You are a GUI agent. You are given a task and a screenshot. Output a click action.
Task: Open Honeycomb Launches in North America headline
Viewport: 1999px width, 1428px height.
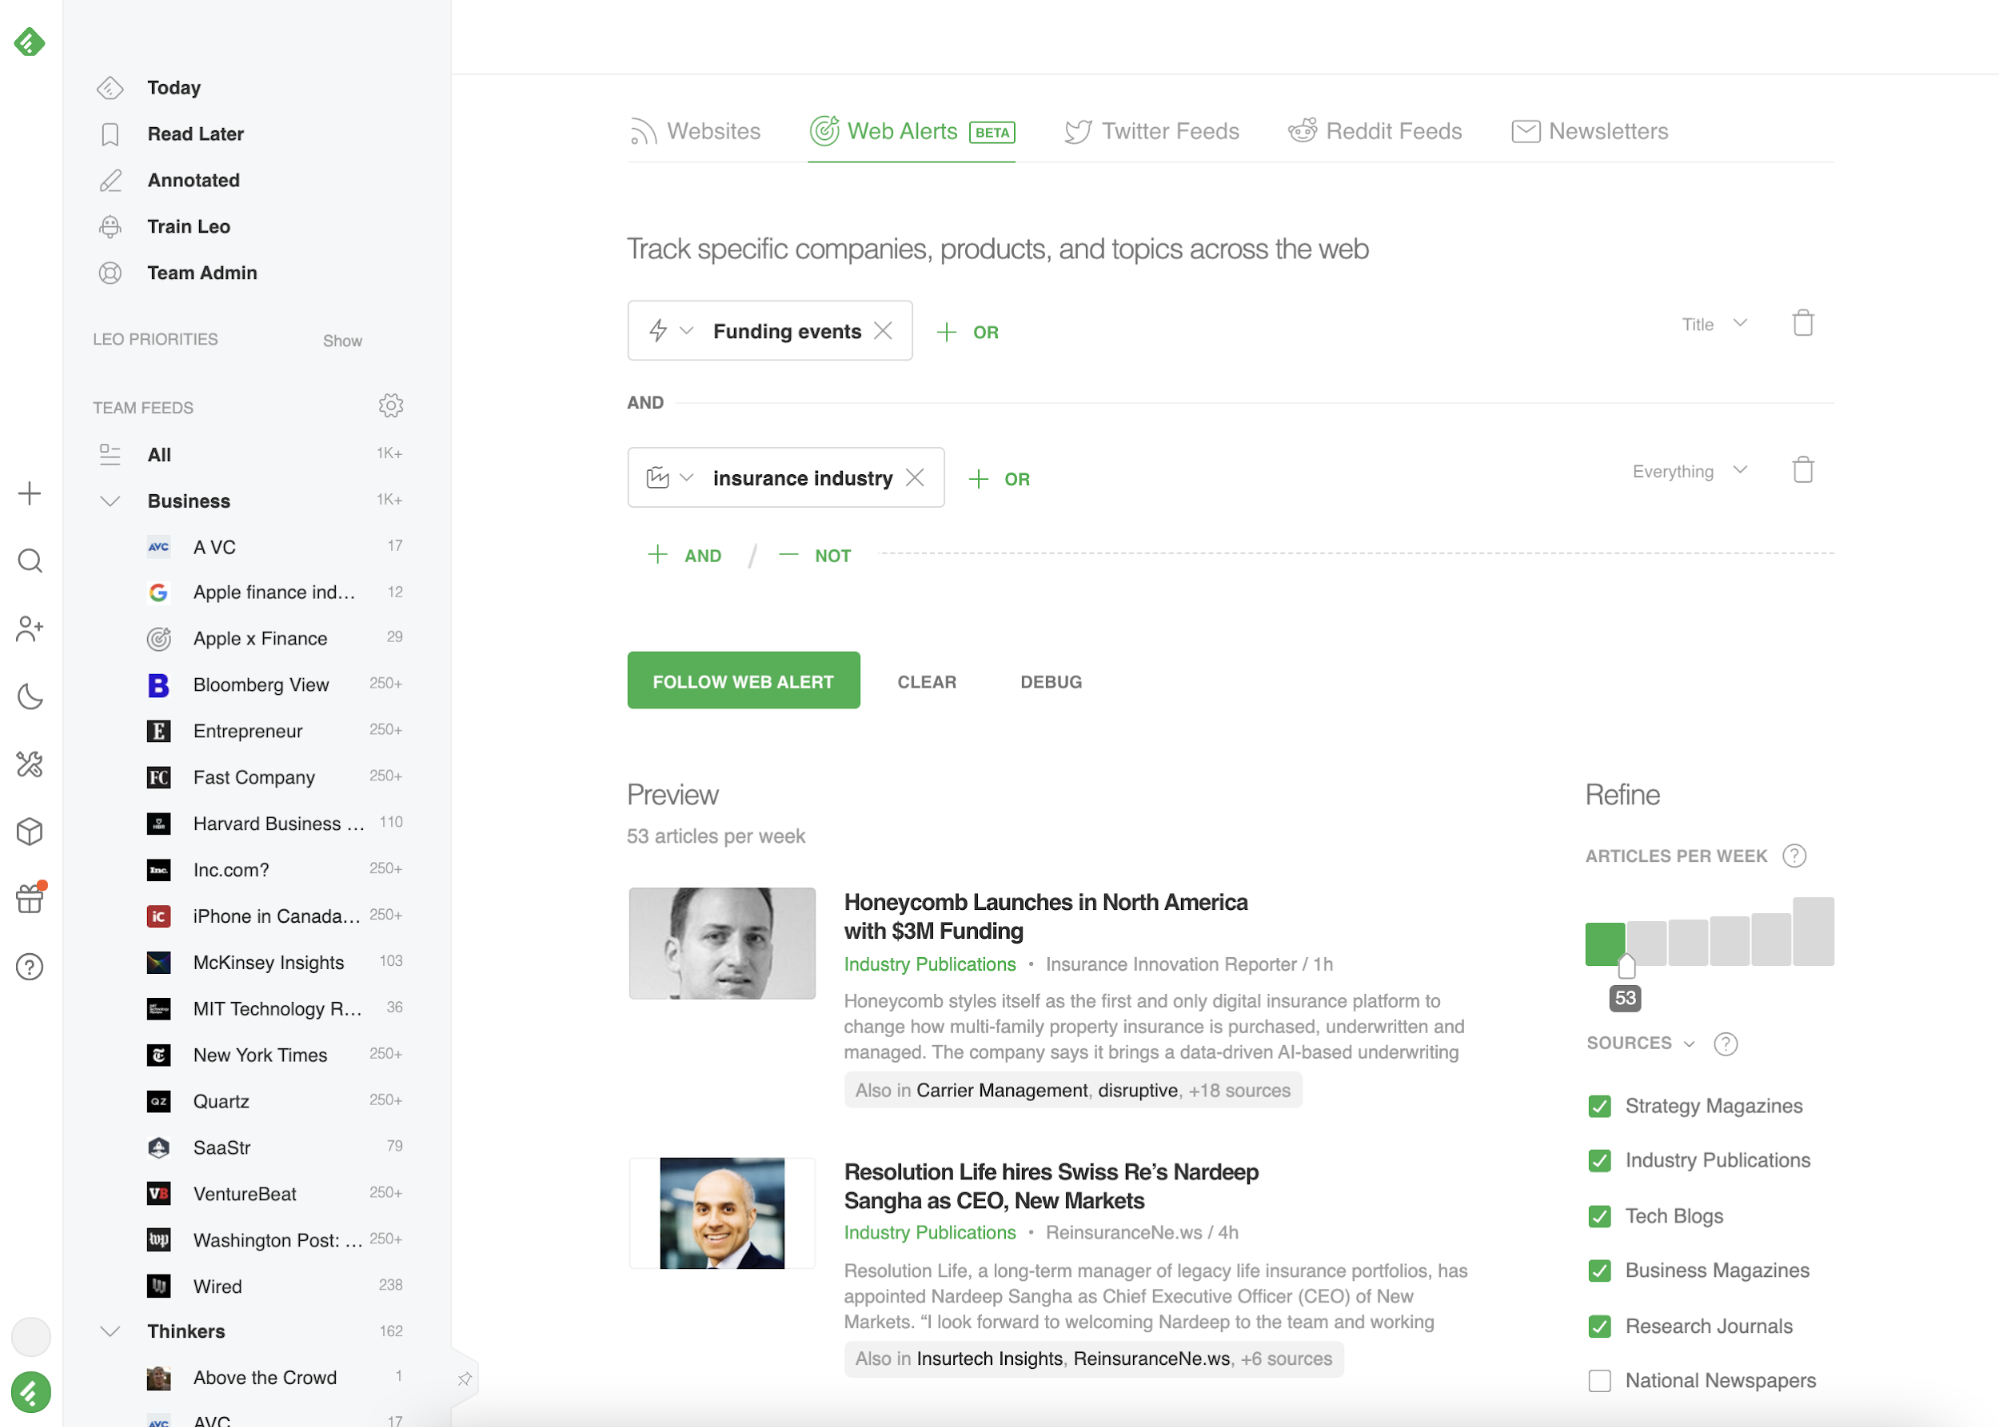coord(1045,916)
